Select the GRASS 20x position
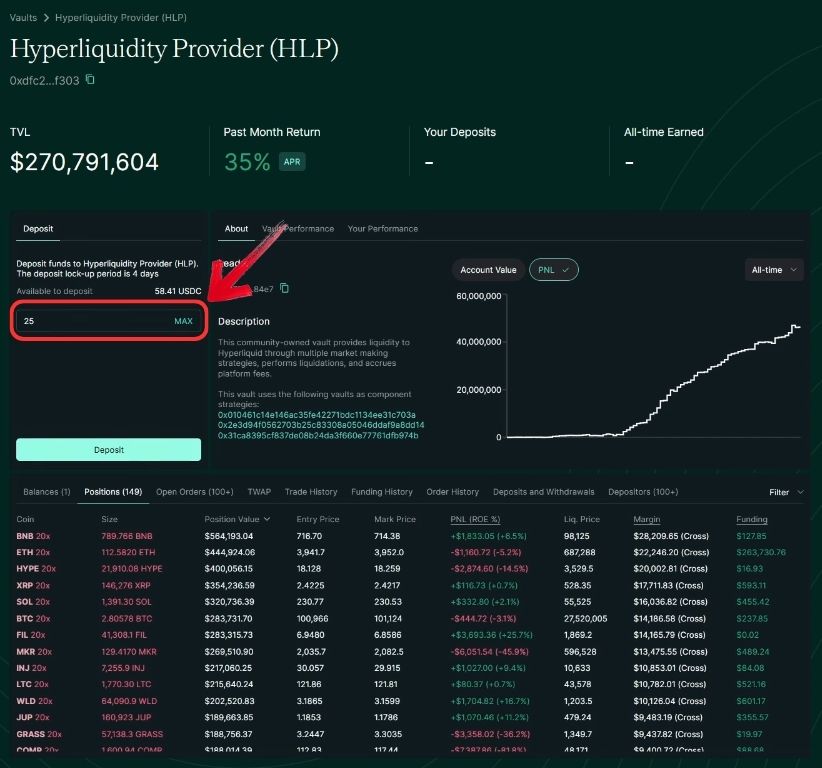This screenshot has height=768, width=822. tap(39, 734)
